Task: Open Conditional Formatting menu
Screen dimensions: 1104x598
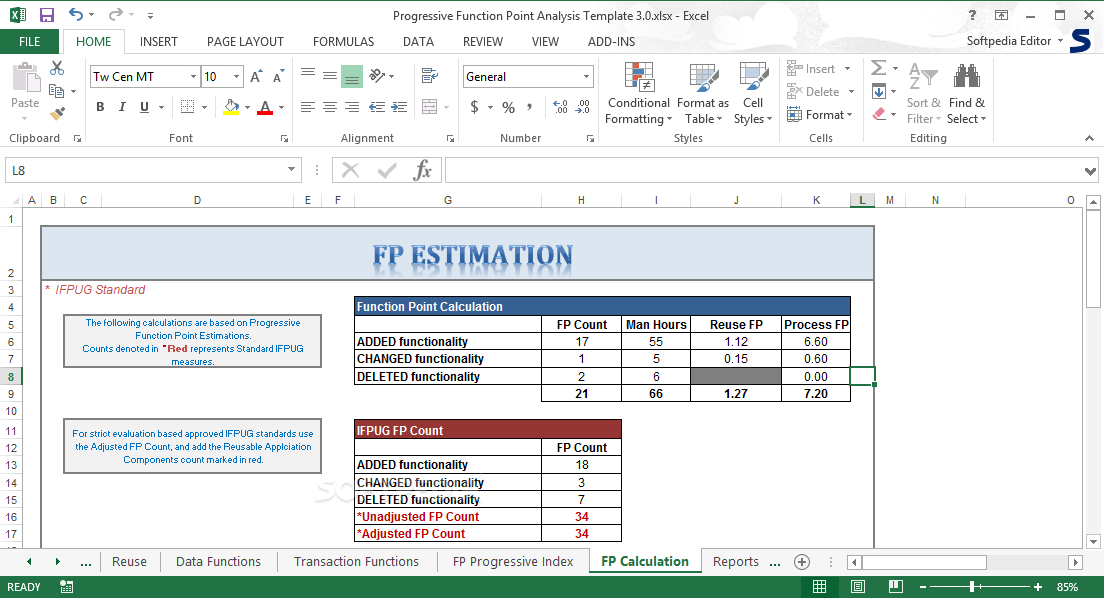Action: pos(639,94)
